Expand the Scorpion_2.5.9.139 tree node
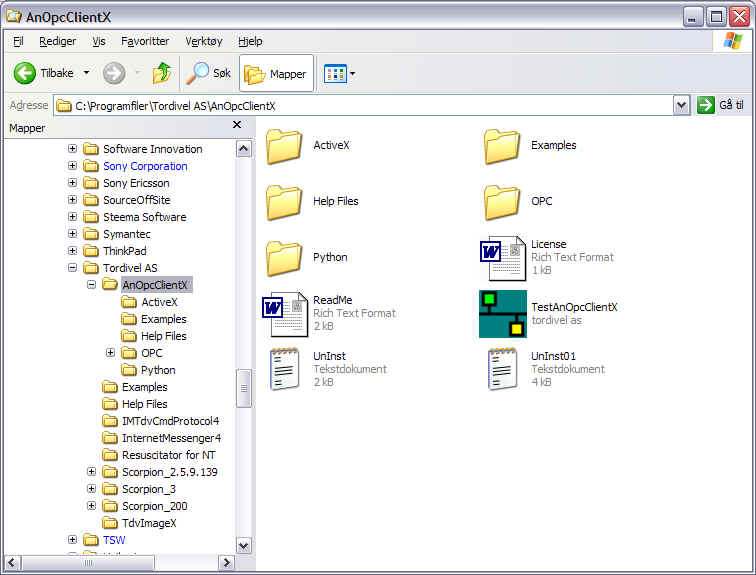This screenshot has width=756, height=575. click(x=91, y=471)
